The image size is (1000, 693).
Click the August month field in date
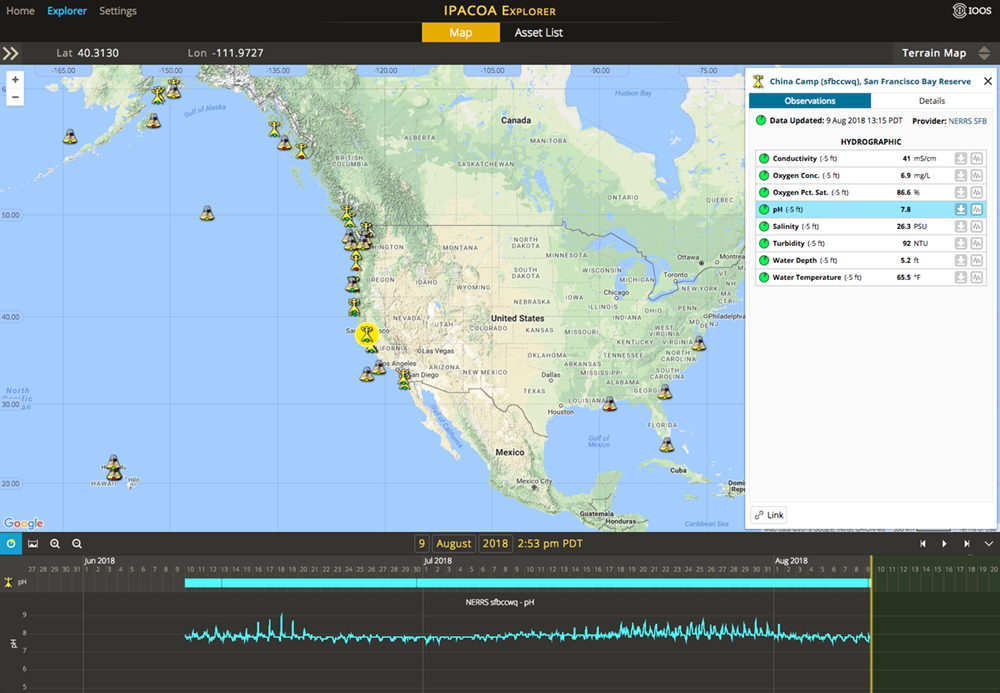(x=453, y=543)
